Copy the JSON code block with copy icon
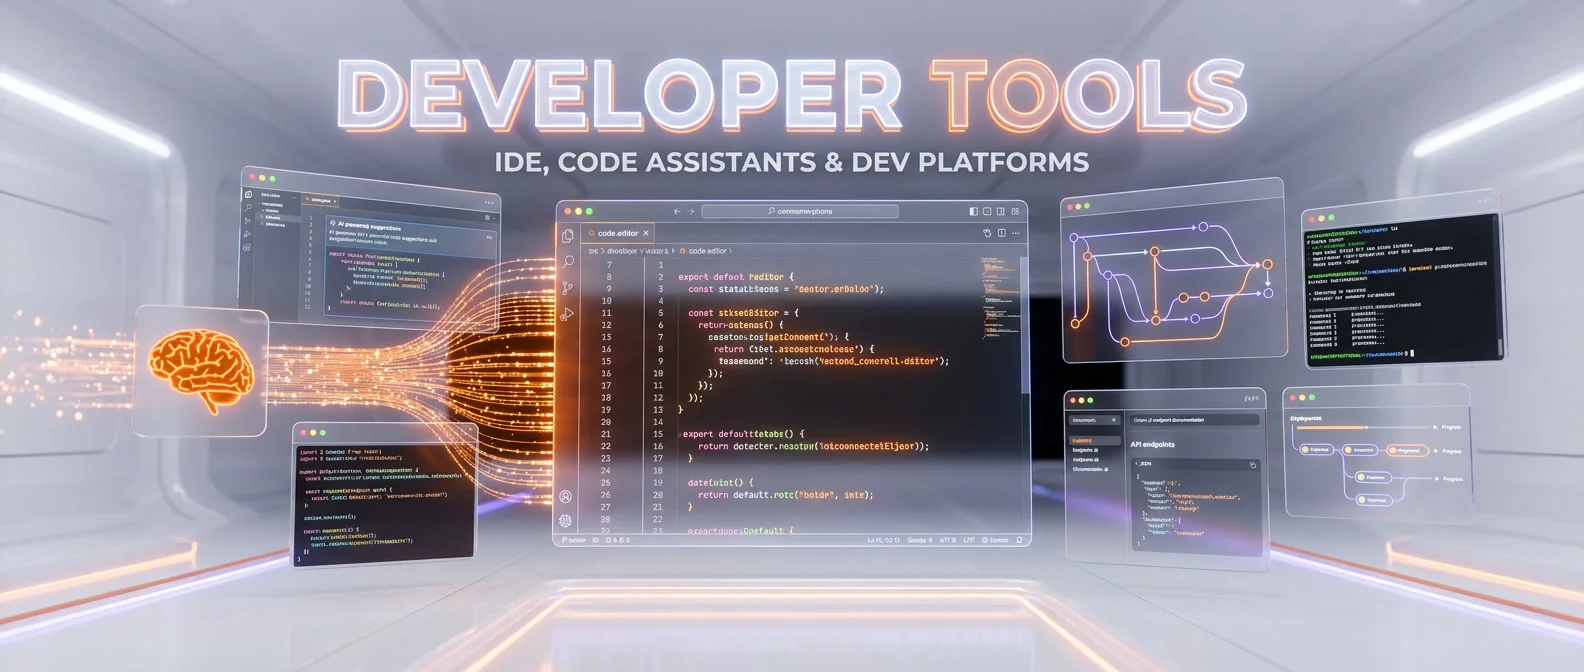 pos(1252,465)
